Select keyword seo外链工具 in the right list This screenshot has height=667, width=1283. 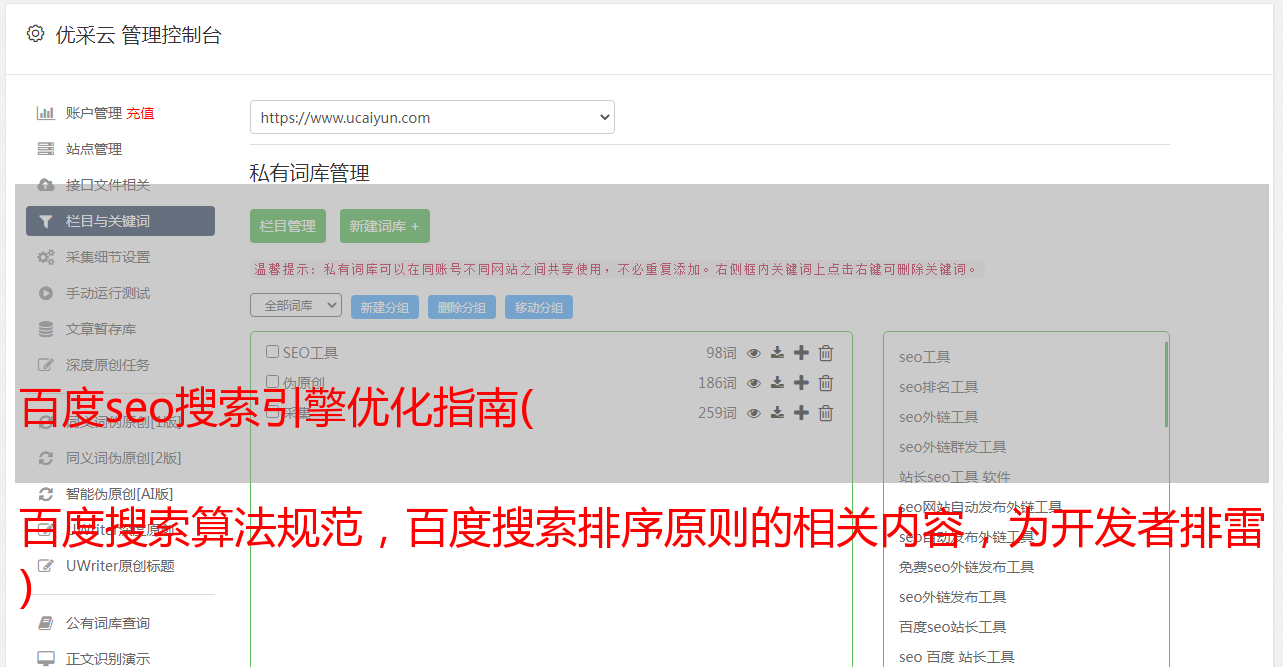(938, 417)
